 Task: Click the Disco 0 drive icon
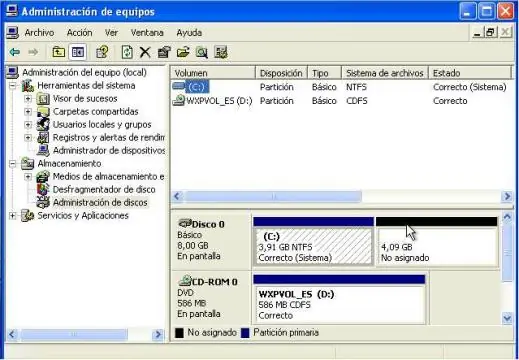pyautogui.click(x=185, y=223)
